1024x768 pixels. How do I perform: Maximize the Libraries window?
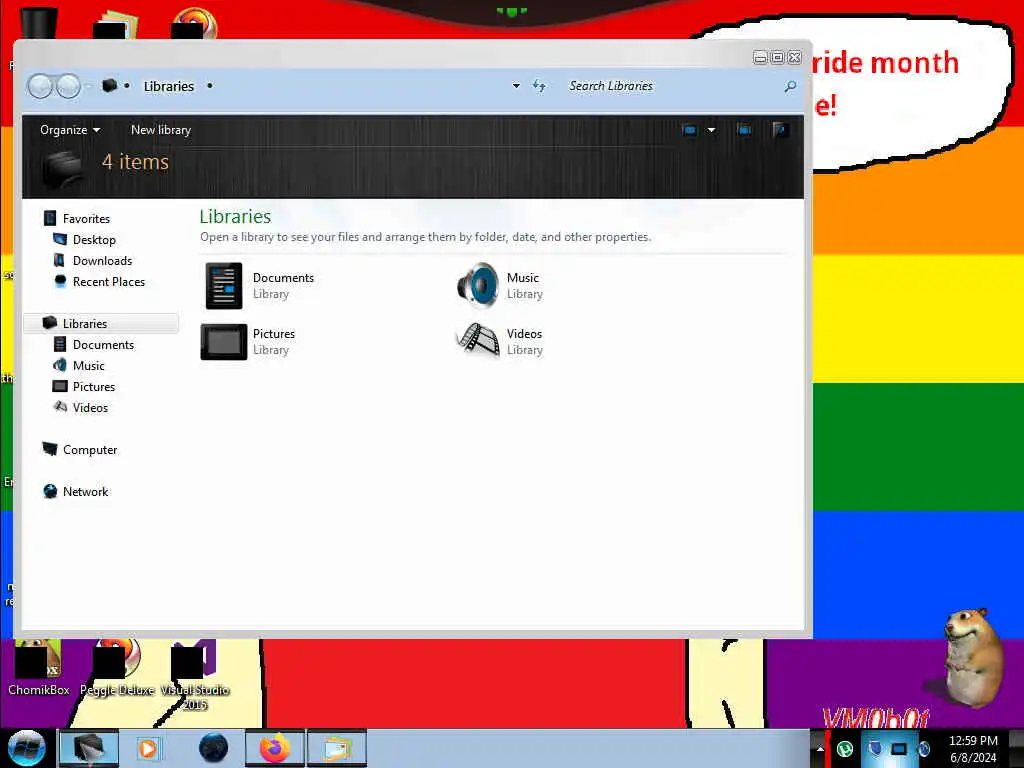pyautogui.click(x=777, y=57)
